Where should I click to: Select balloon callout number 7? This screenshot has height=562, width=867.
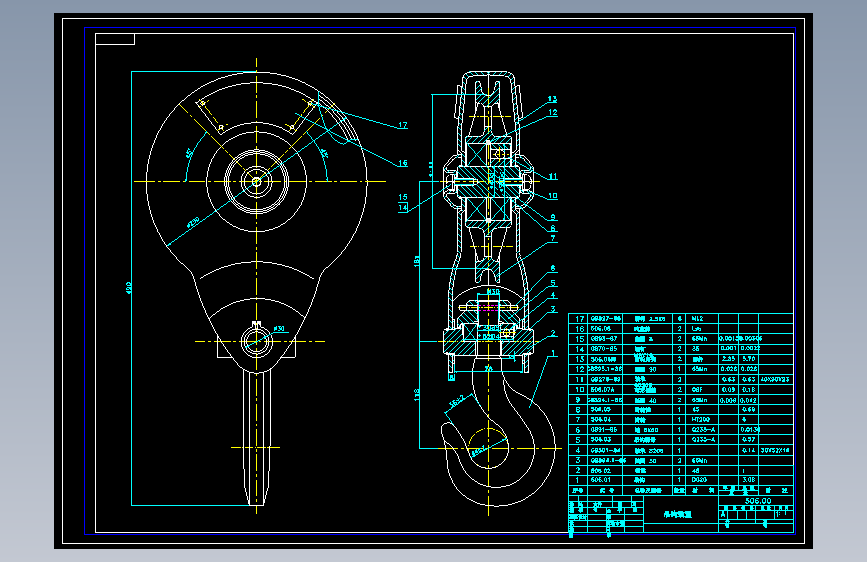coord(553,238)
